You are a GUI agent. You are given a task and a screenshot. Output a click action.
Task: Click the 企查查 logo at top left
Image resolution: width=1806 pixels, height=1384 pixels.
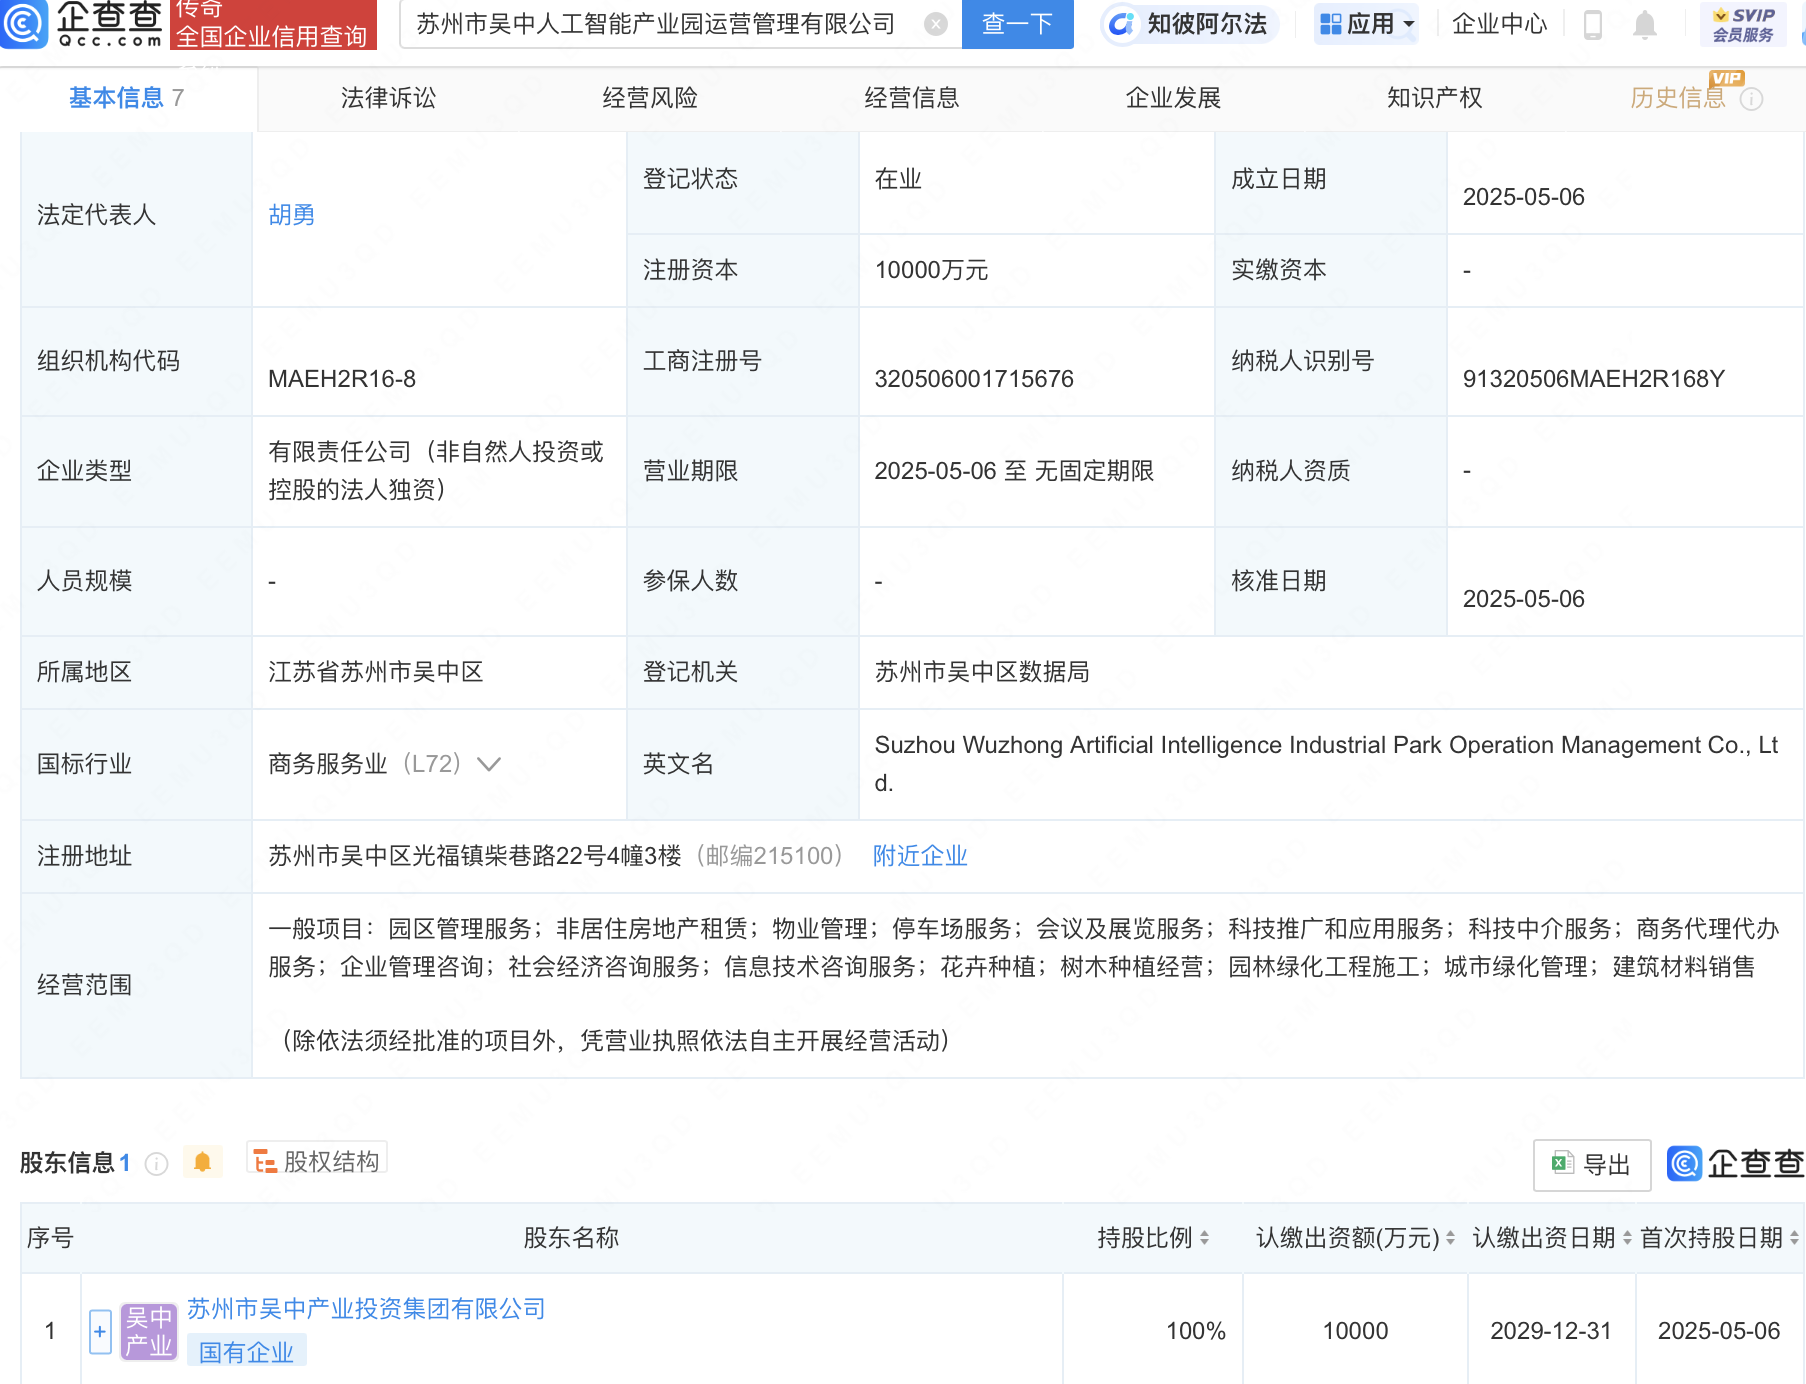click(x=82, y=25)
